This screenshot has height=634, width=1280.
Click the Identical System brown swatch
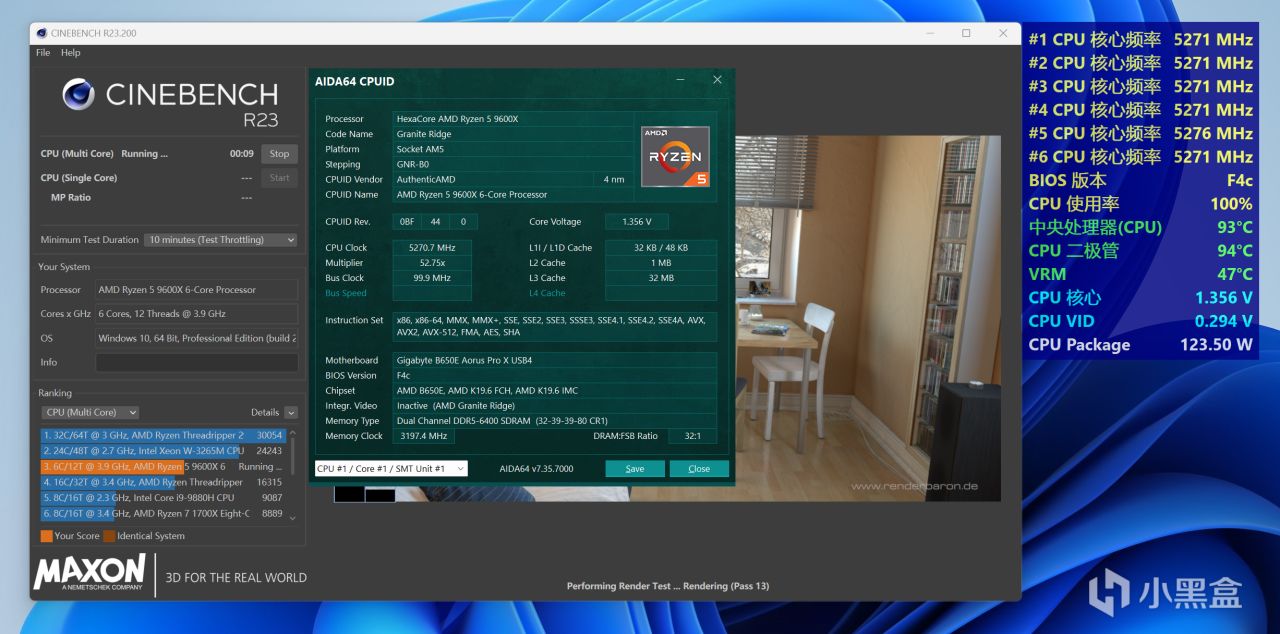pos(109,536)
